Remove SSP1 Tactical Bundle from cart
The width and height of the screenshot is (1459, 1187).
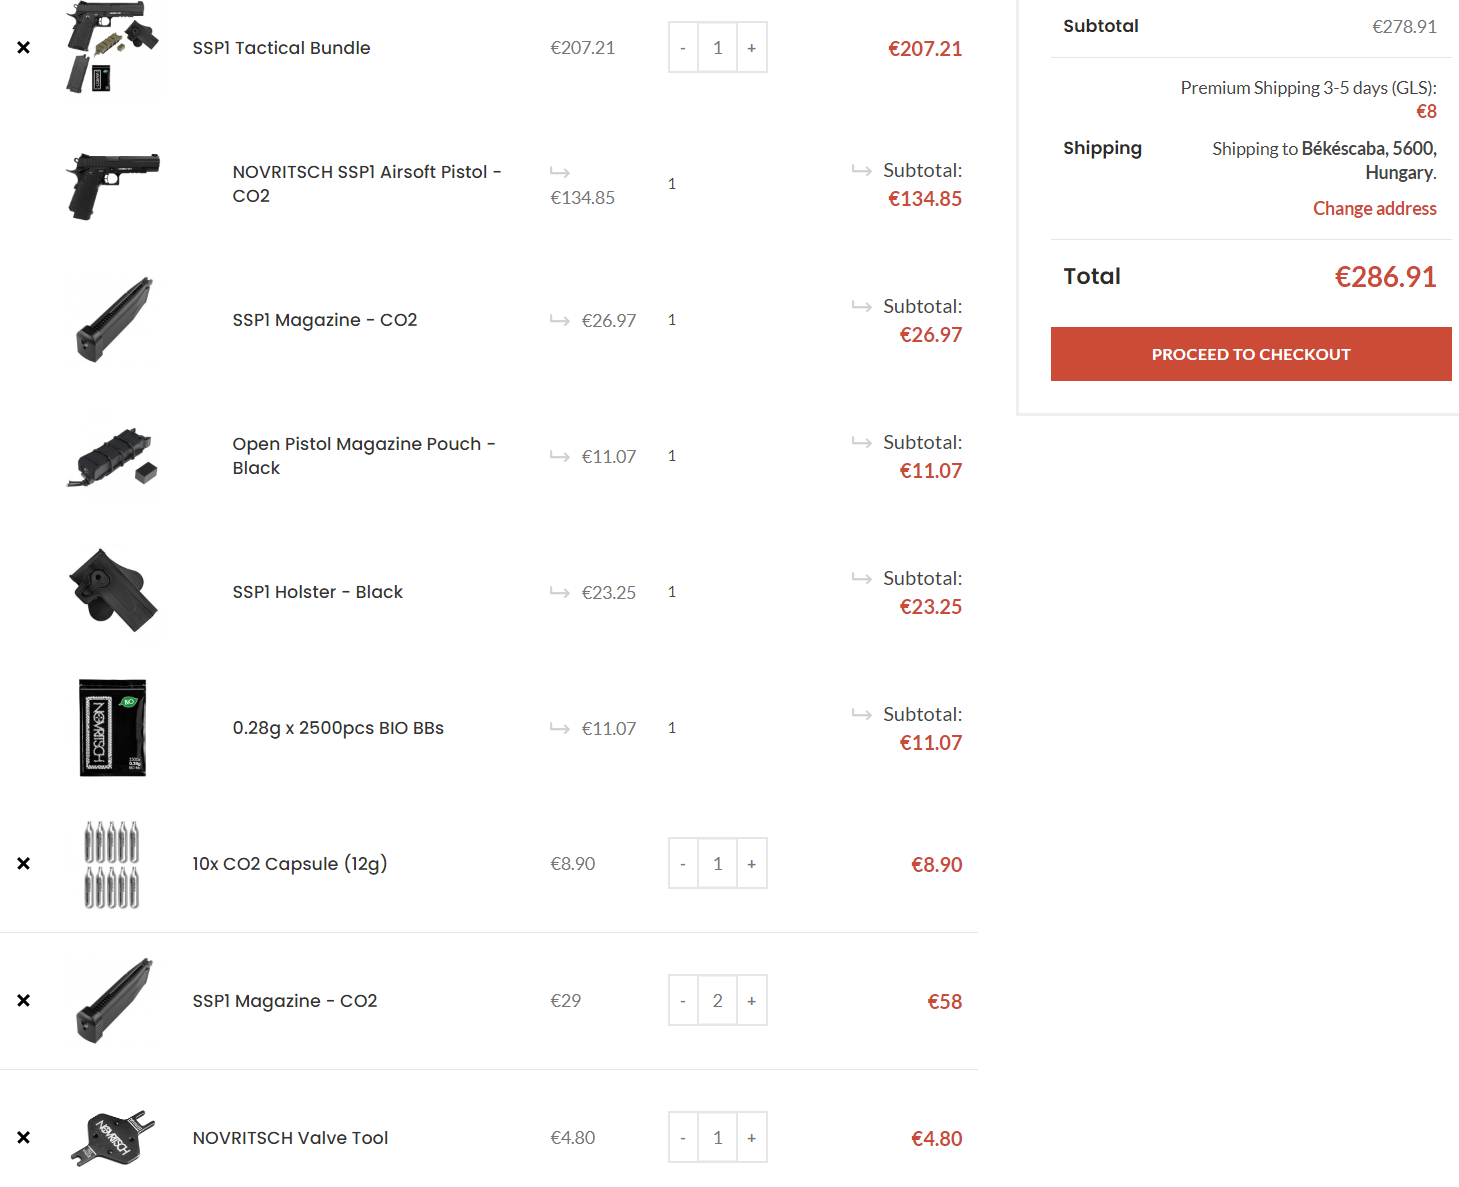coord(24,48)
